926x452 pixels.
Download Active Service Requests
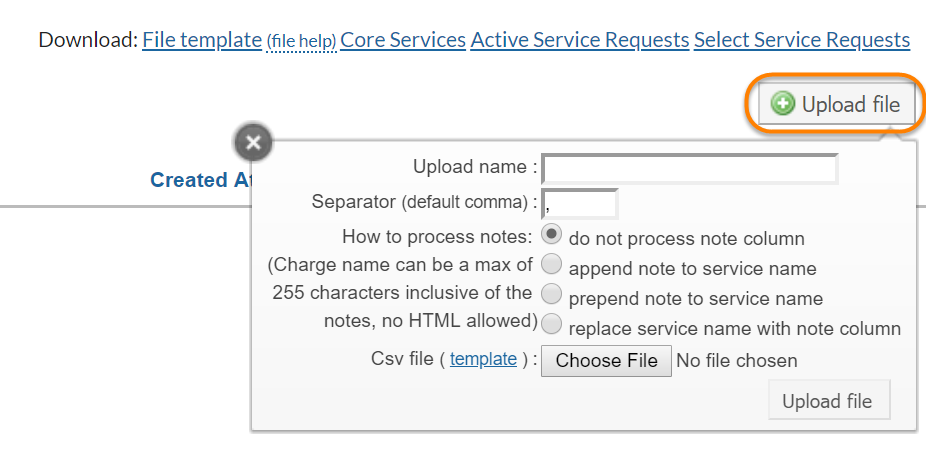tap(580, 40)
